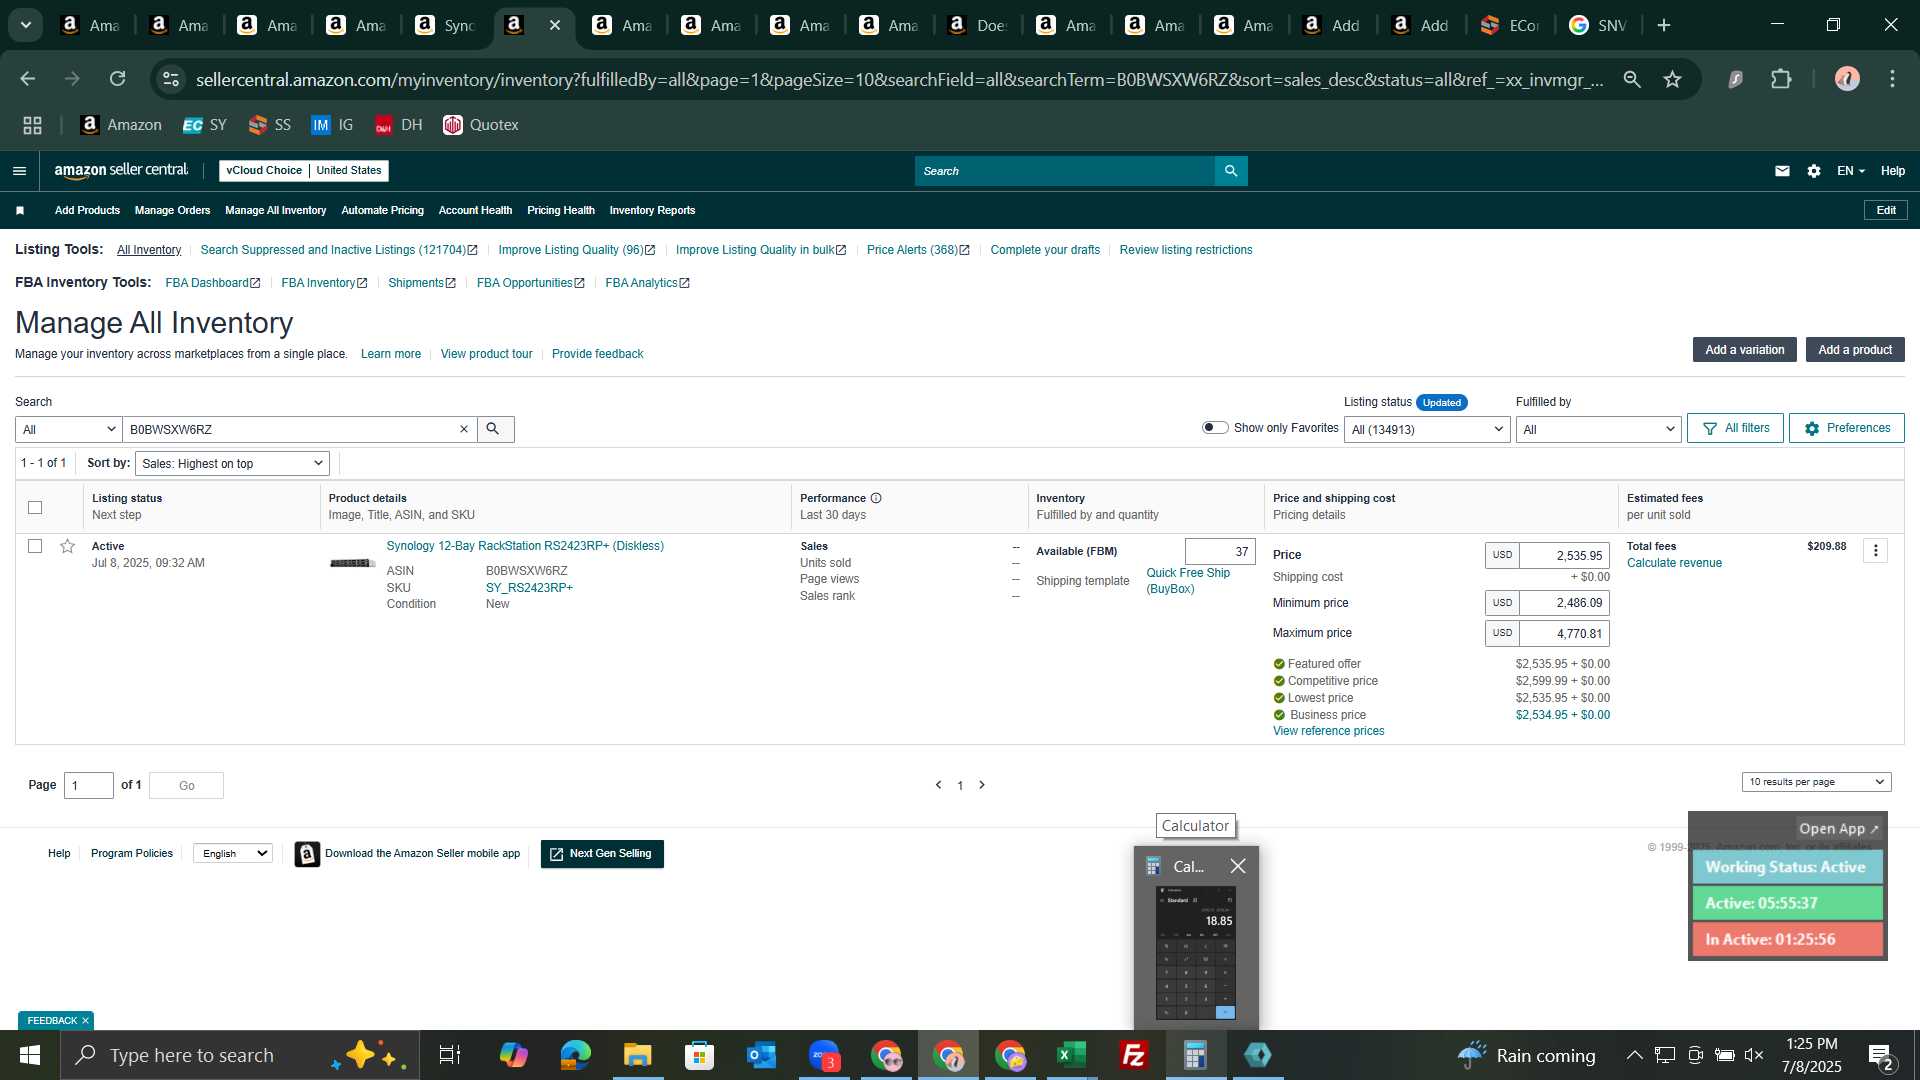Open View reference prices link
Viewport: 1920px width, 1080px height.
(x=1328, y=731)
